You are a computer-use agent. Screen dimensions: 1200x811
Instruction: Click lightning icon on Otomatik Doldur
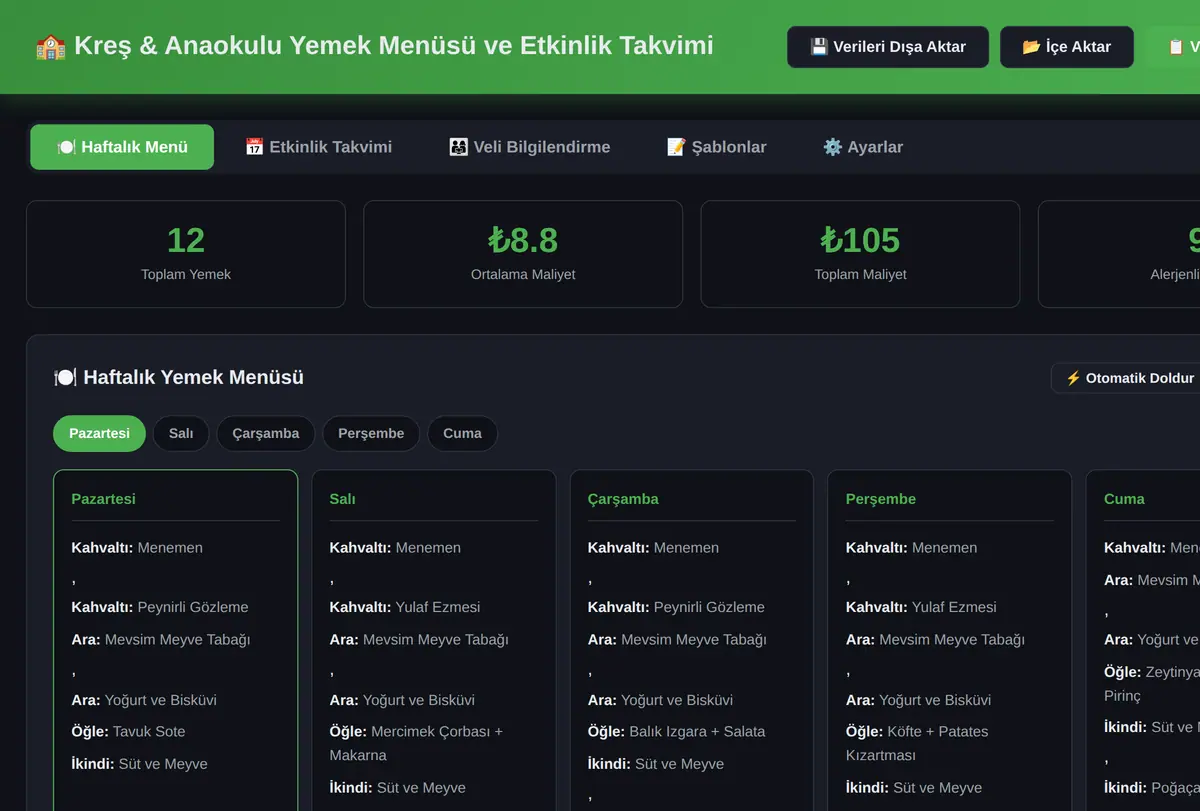coord(1073,378)
